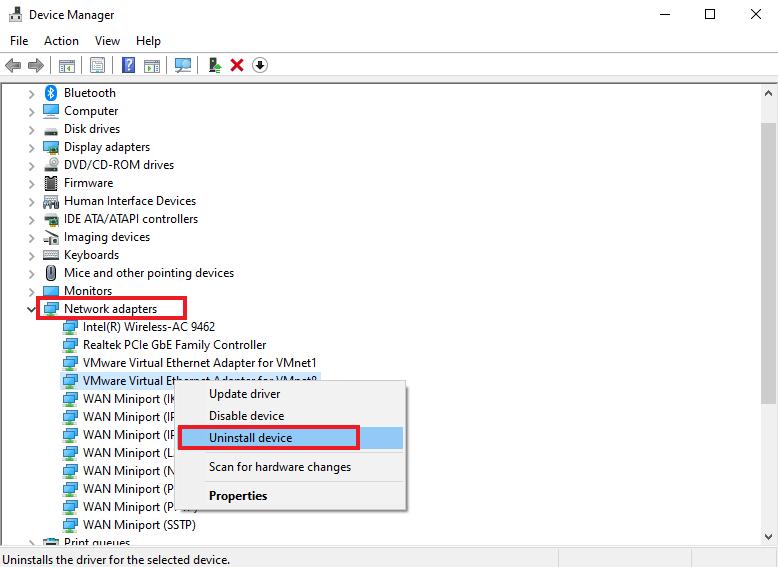This screenshot has width=778, height=567.
Task: Open the Help menu
Action: pyautogui.click(x=148, y=41)
